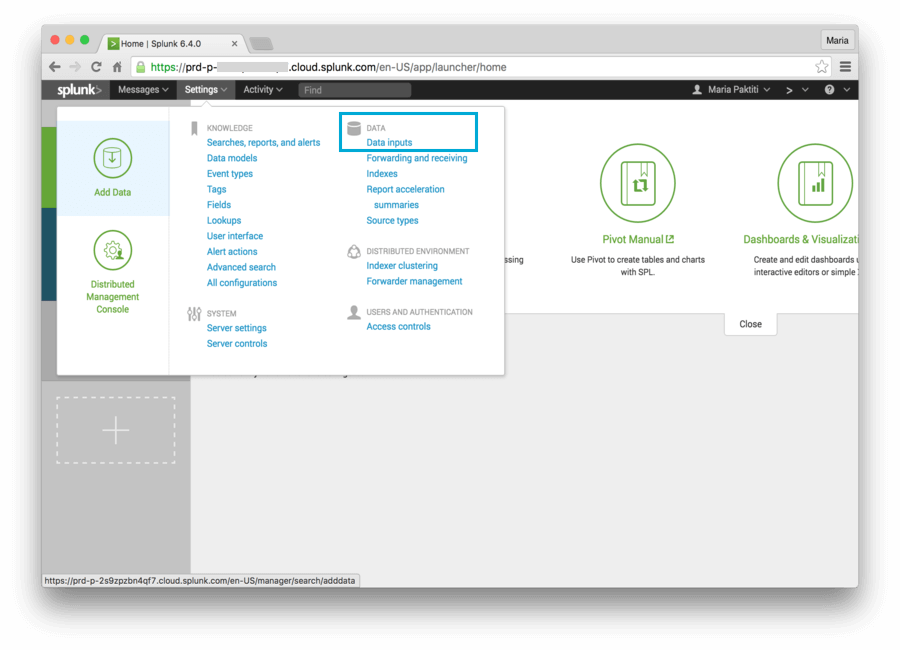Viewport: 900px width, 650px height.
Task: Open Forwarding and receiving
Action: tap(417, 158)
